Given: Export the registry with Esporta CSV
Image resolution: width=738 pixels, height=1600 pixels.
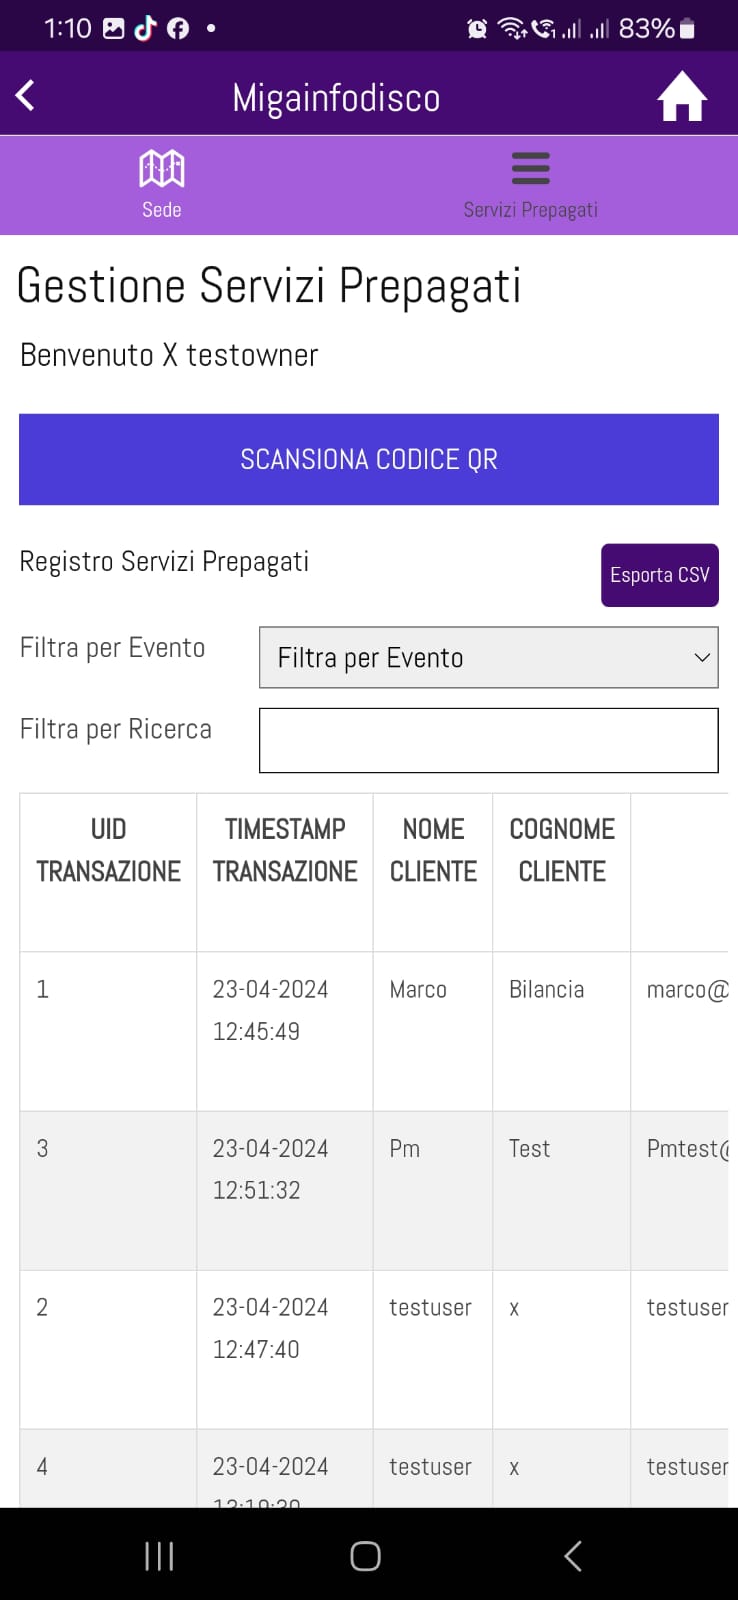Looking at the screenshot, I should point(659,575).
